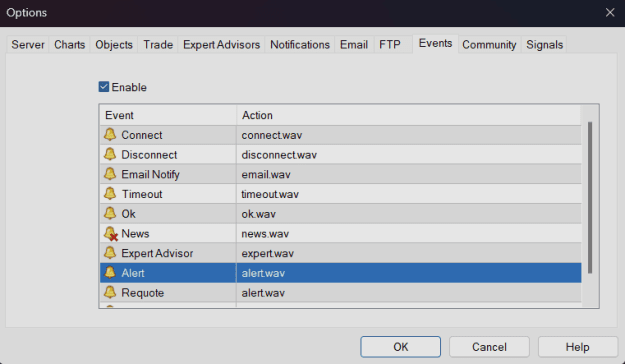Select the timeout.wav action cell
The width and height of the screenshot is (625, 364).
409,194
